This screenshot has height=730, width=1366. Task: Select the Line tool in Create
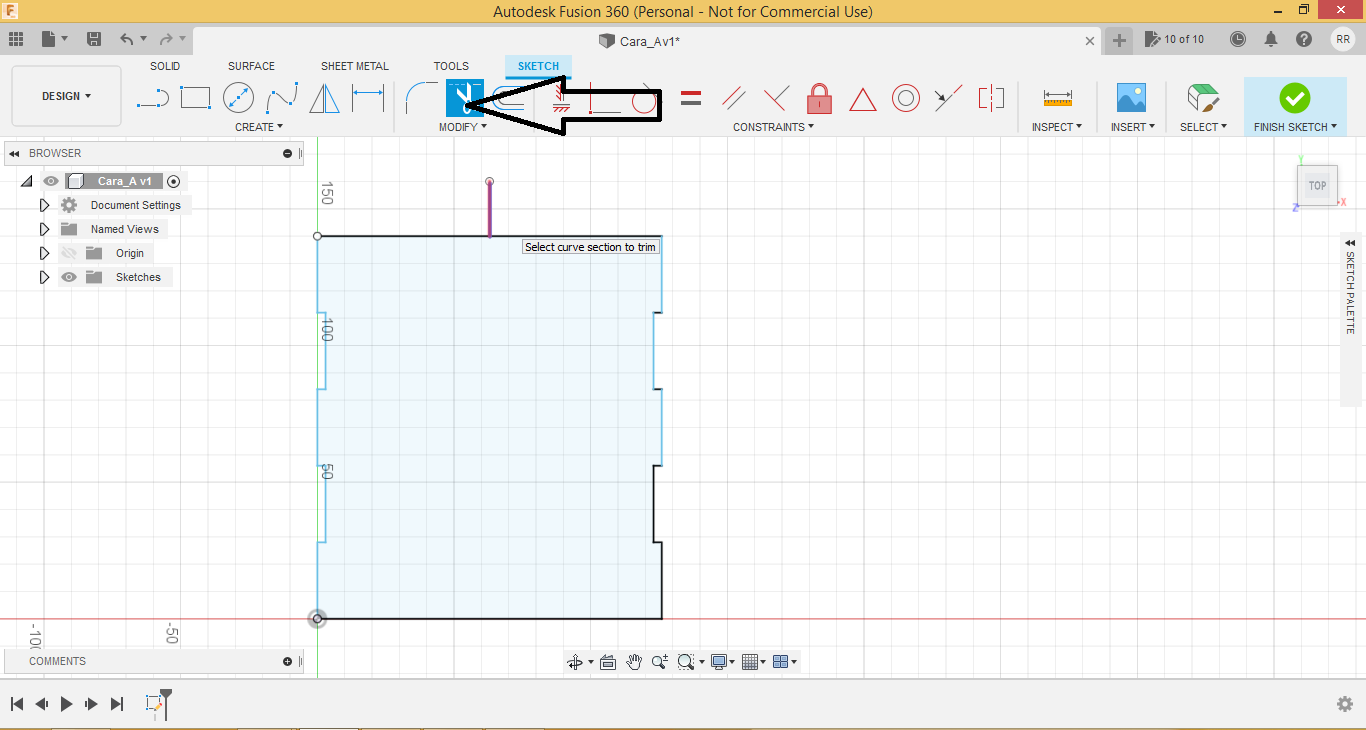(x=153, y=98)
